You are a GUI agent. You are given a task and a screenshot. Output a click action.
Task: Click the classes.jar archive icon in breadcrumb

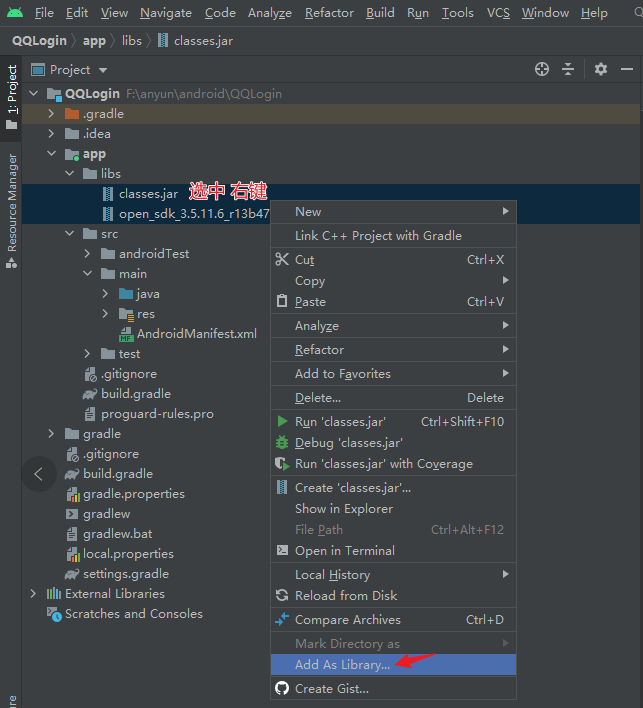click(x=163, y=41)
